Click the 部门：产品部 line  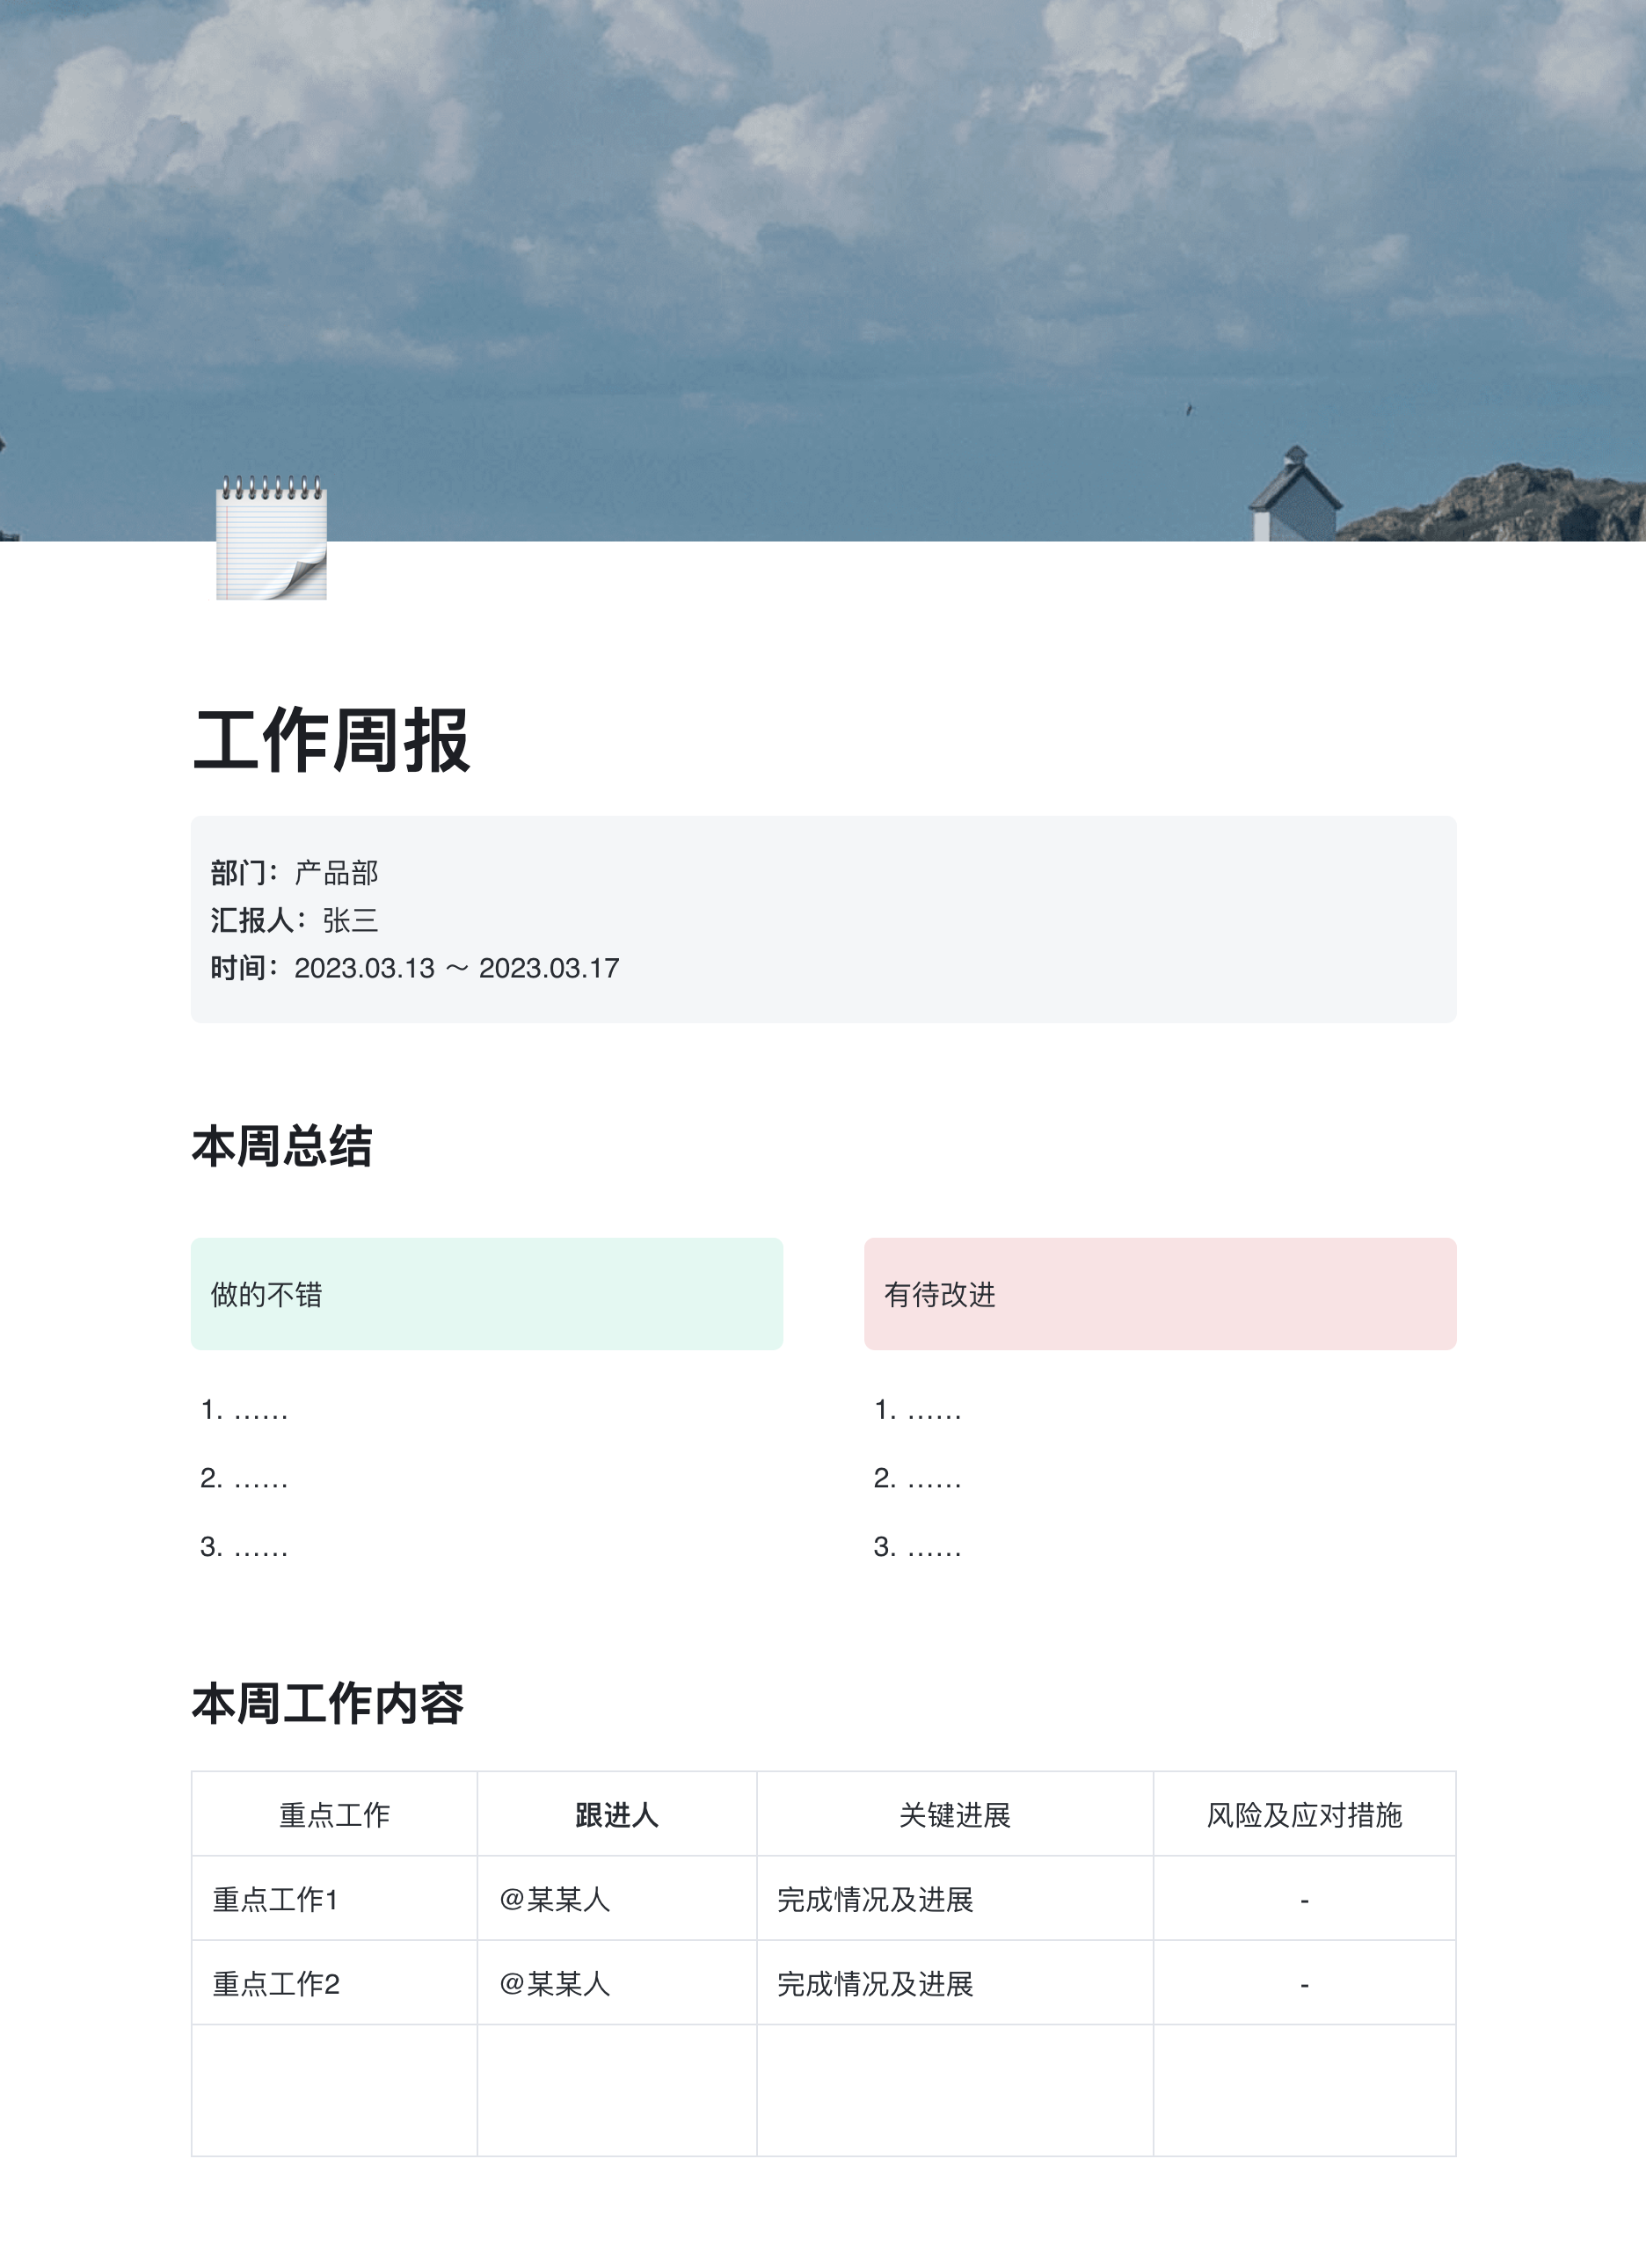tap(295, 873)
